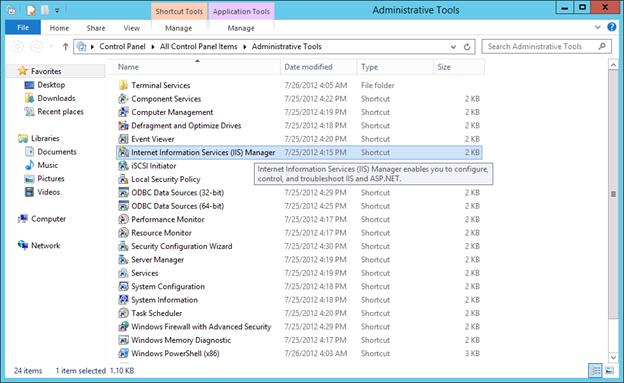The height and width of the screenshot is (383, 624).
Task: Open Manage tab under Shortcut Tools
Action: tap(179, 28)
